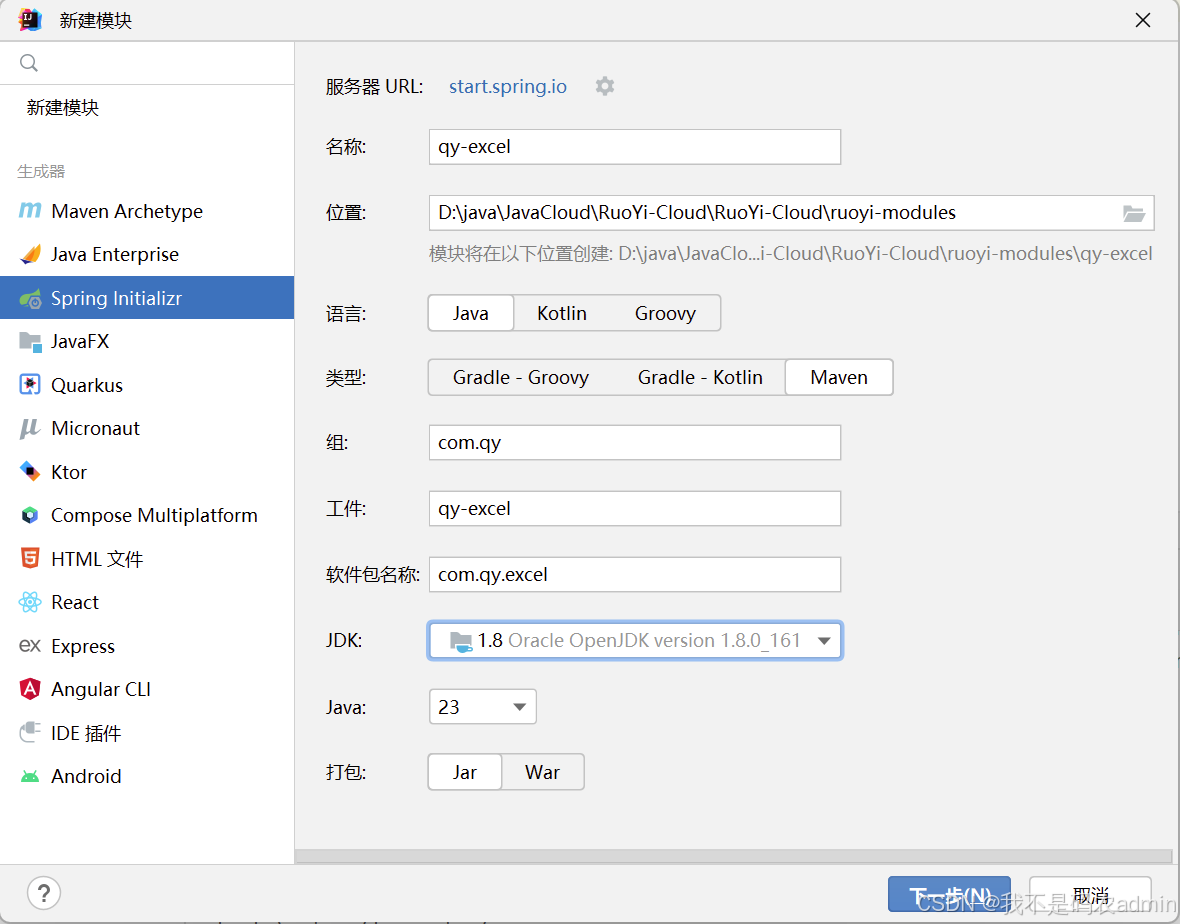Select Java as the language
The image size is (1180, 924).
(471, 313)
